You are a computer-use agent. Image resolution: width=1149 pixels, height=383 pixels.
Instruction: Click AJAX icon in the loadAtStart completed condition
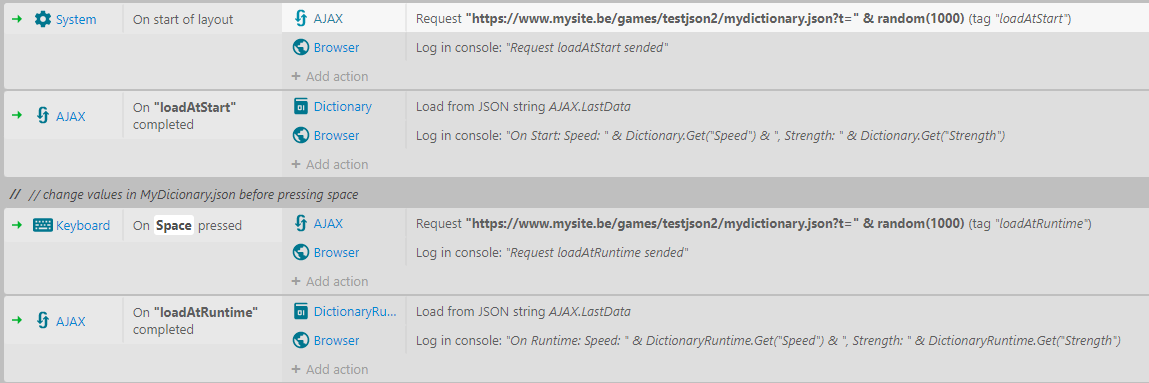tap(43, 116)
